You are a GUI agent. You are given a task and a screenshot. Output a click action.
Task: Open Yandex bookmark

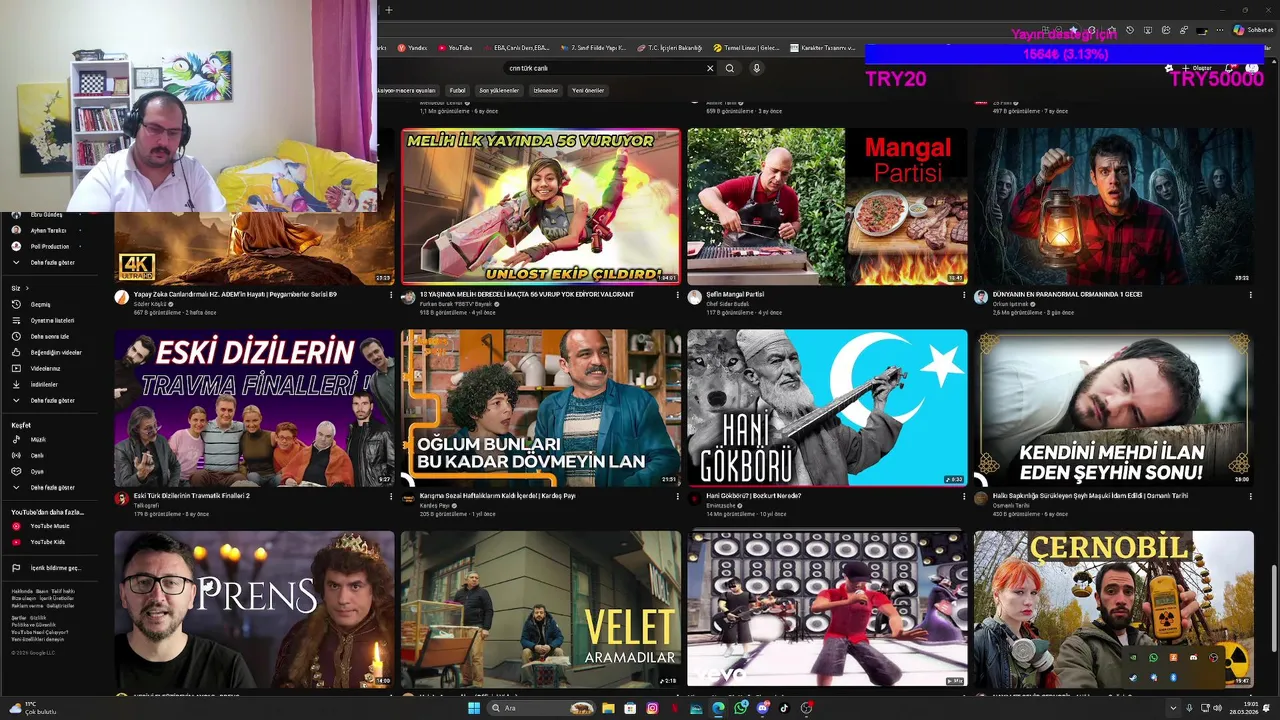pyautogui.click(x=412, y=47)
